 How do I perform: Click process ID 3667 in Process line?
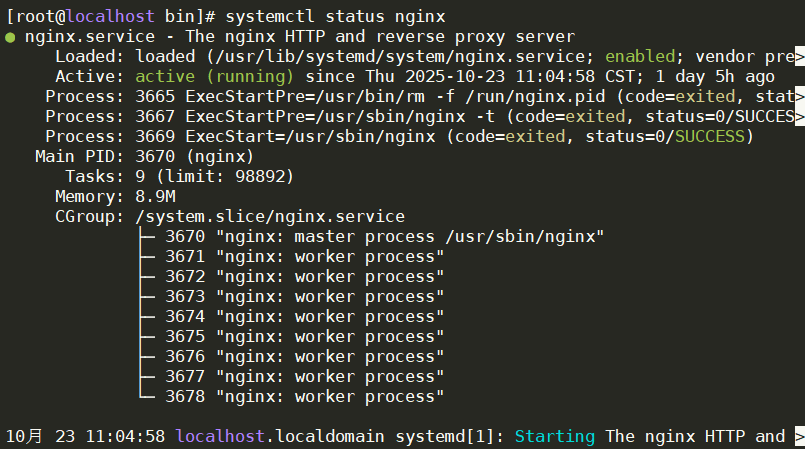tap(155, 116)
